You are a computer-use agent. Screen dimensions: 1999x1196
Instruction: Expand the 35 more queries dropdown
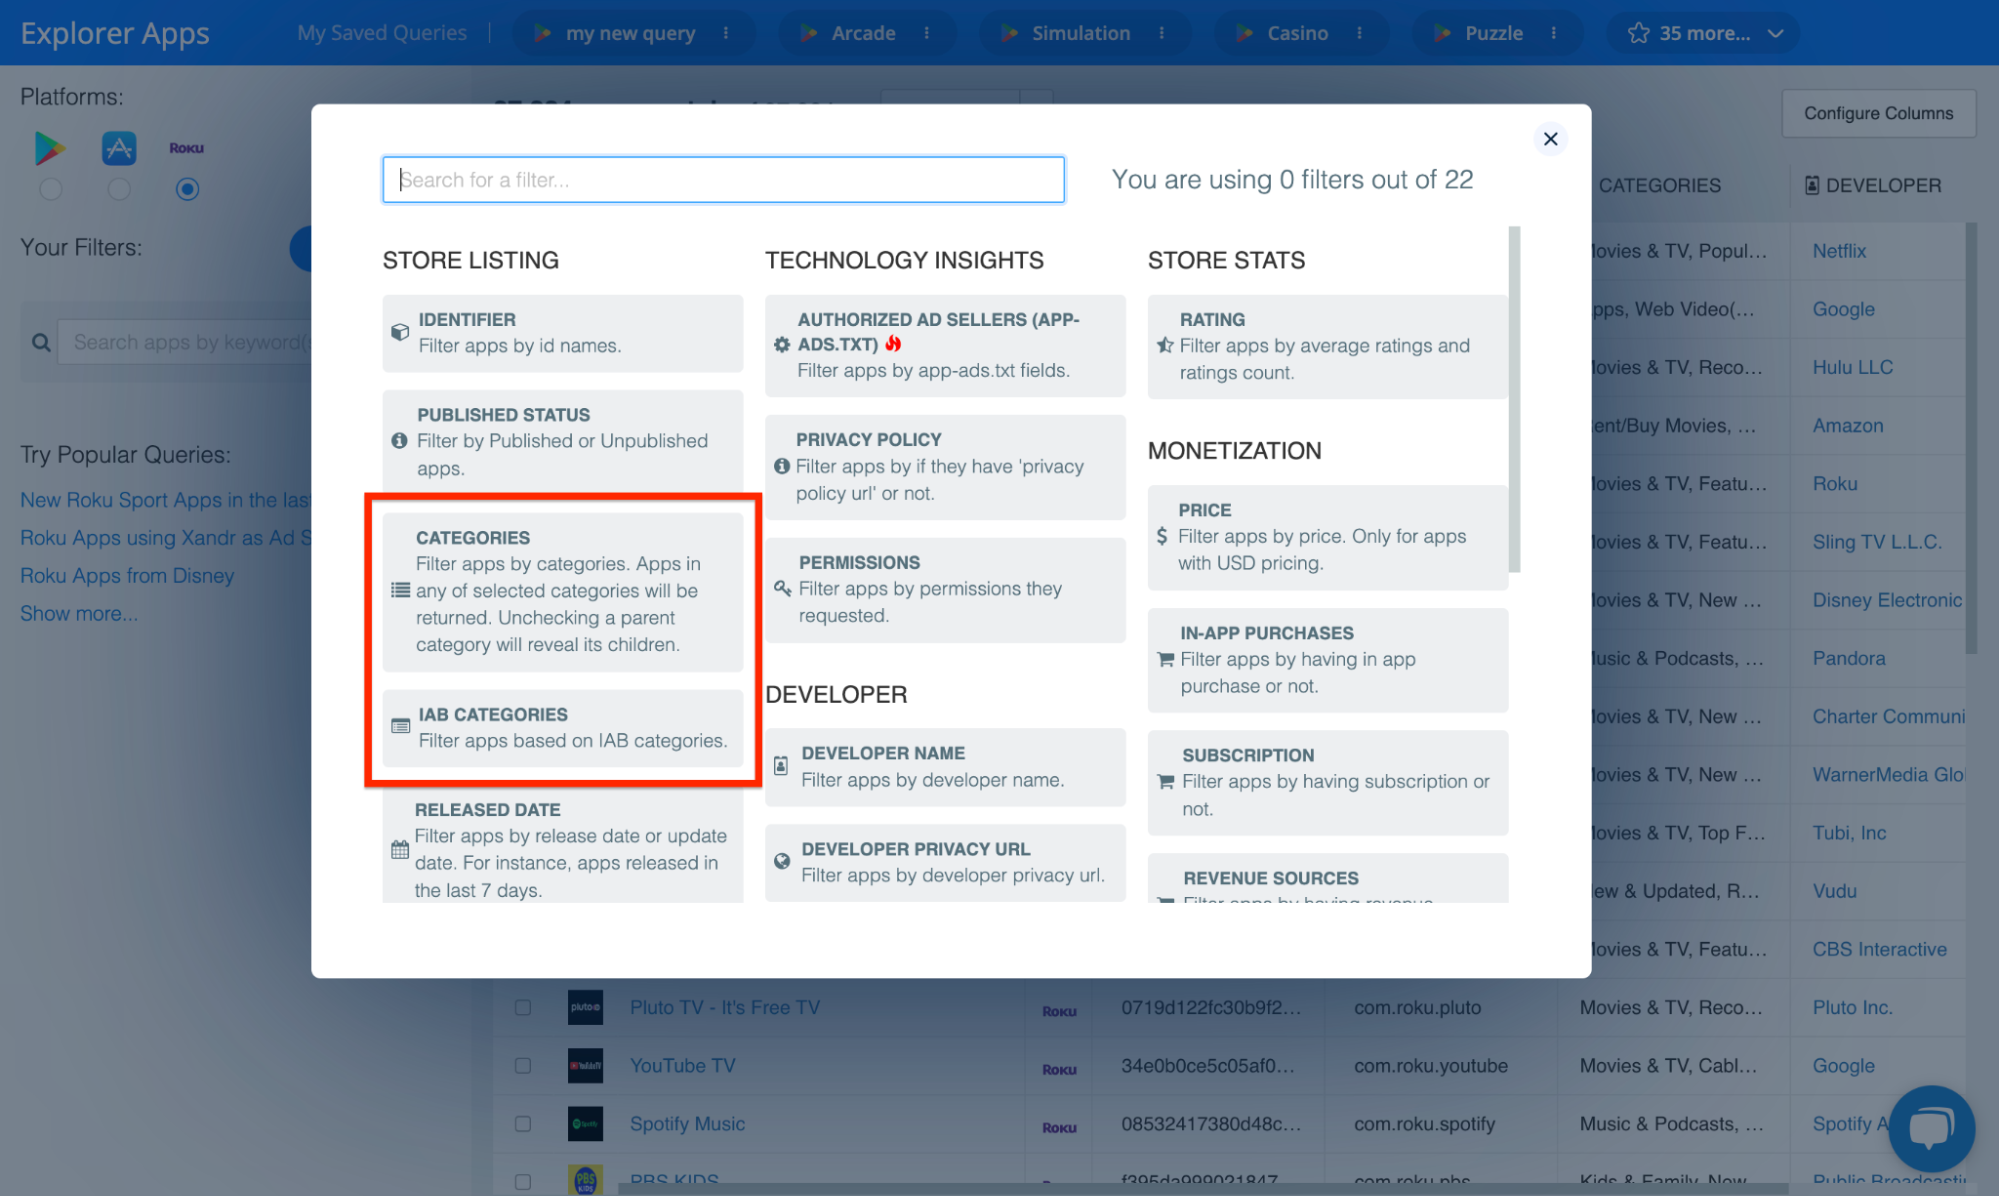pos(1776,33)
